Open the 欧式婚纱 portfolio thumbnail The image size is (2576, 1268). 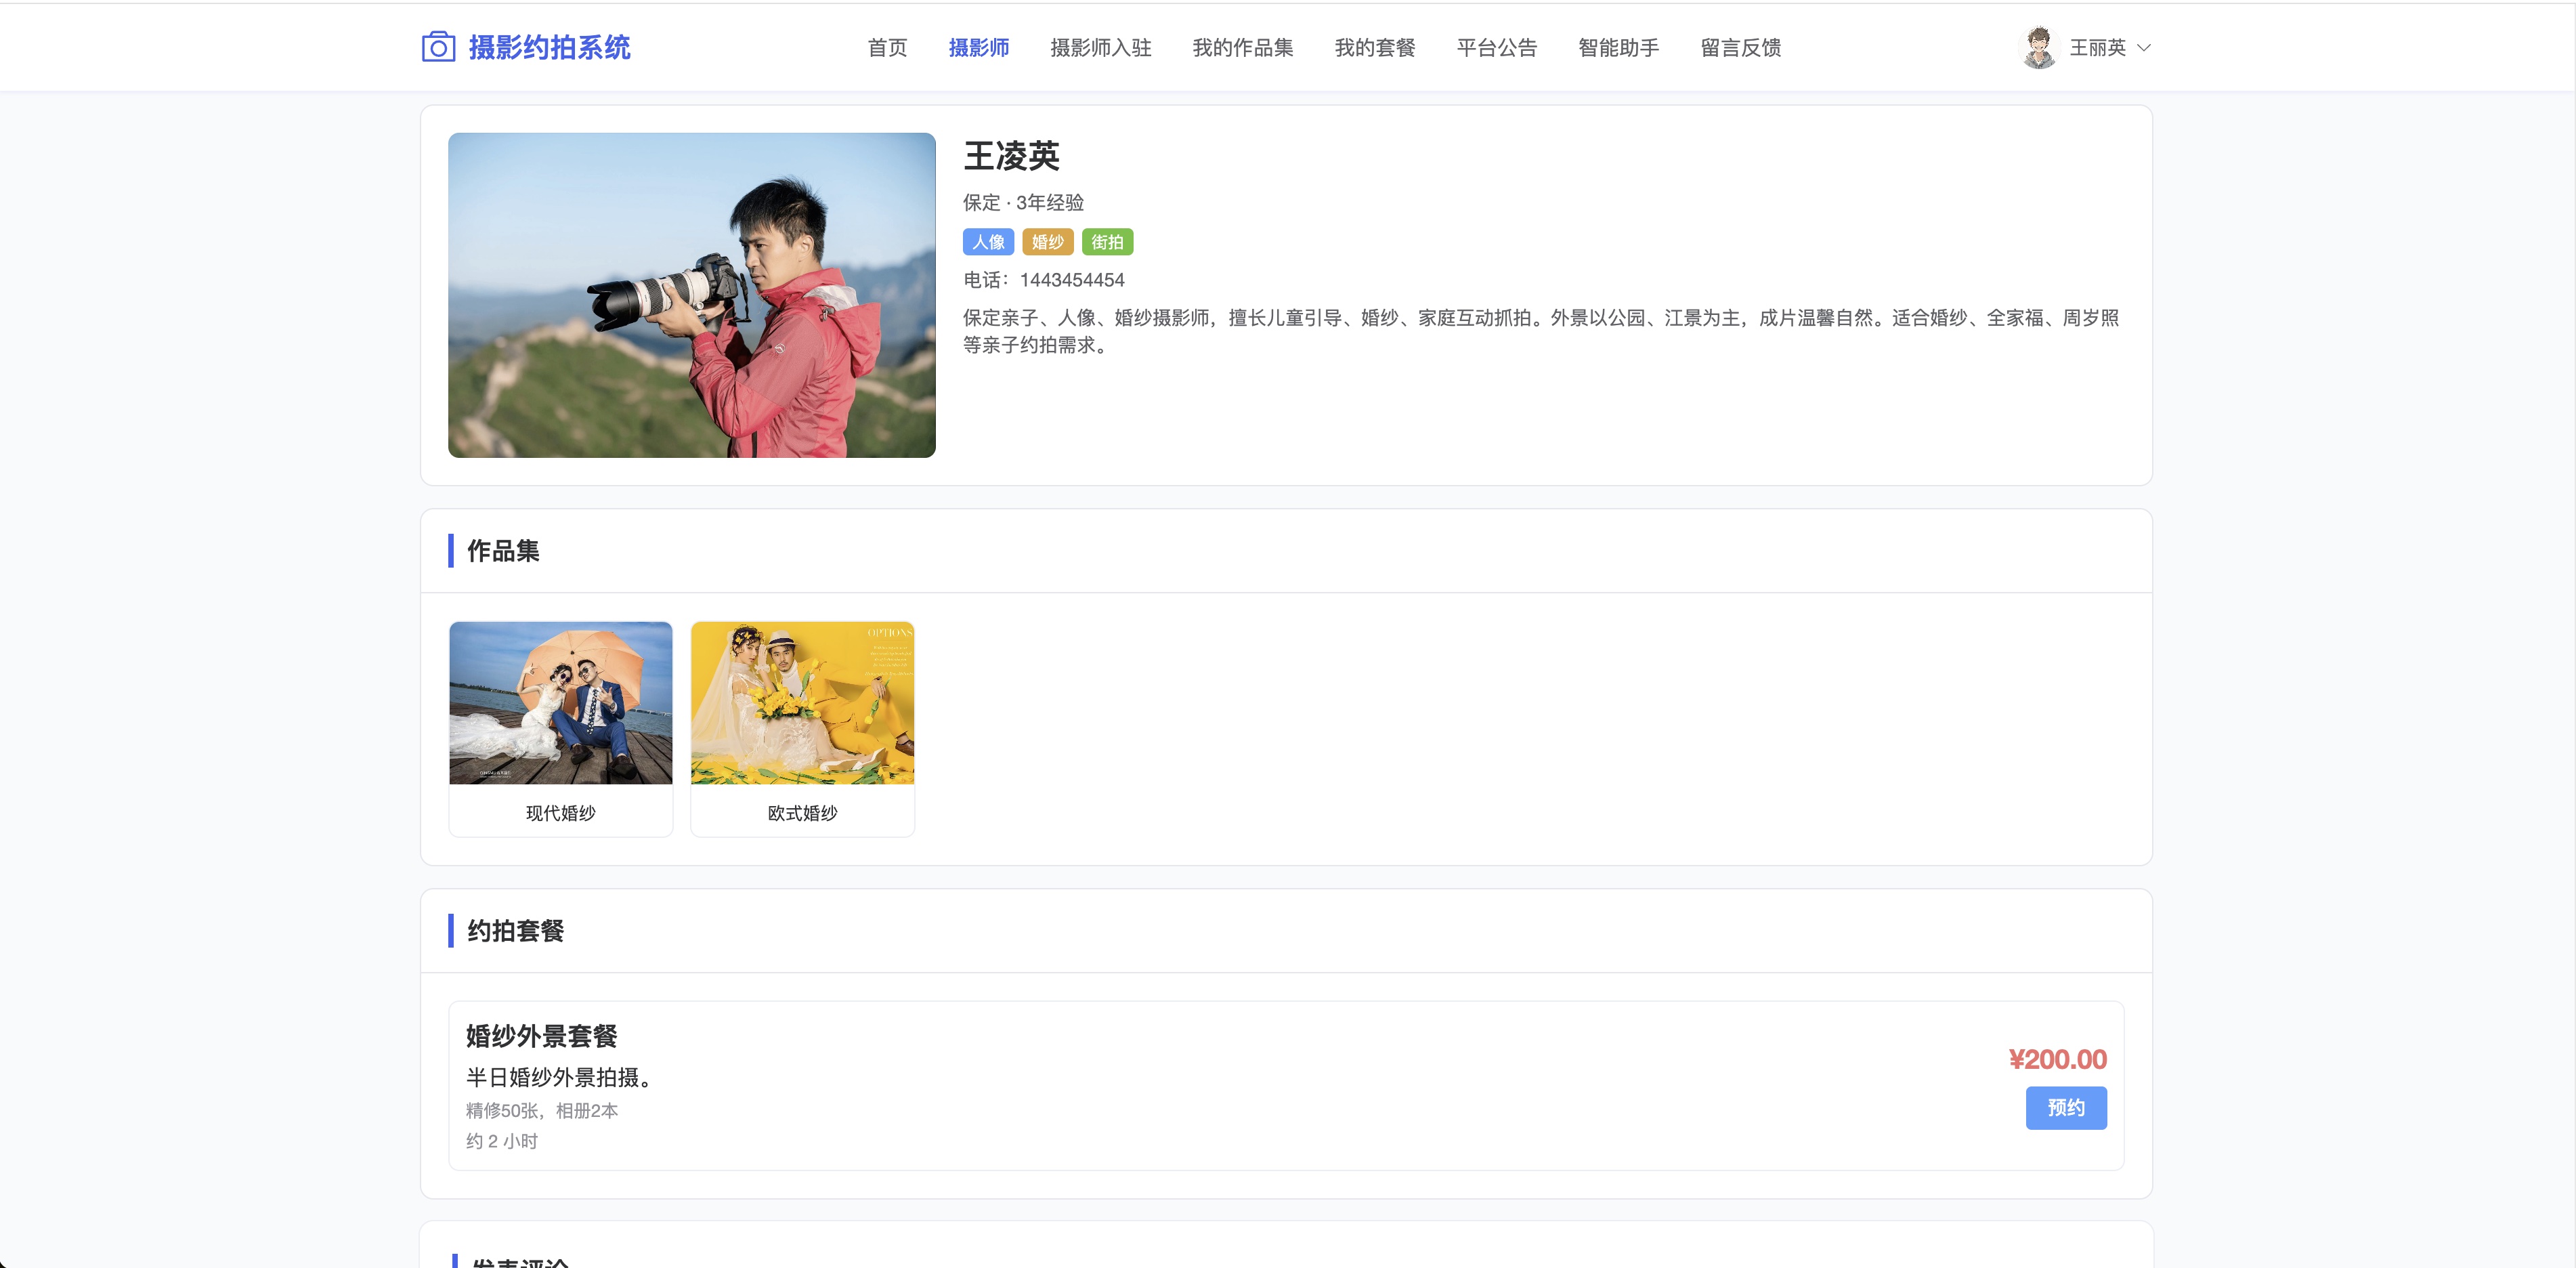802,703
